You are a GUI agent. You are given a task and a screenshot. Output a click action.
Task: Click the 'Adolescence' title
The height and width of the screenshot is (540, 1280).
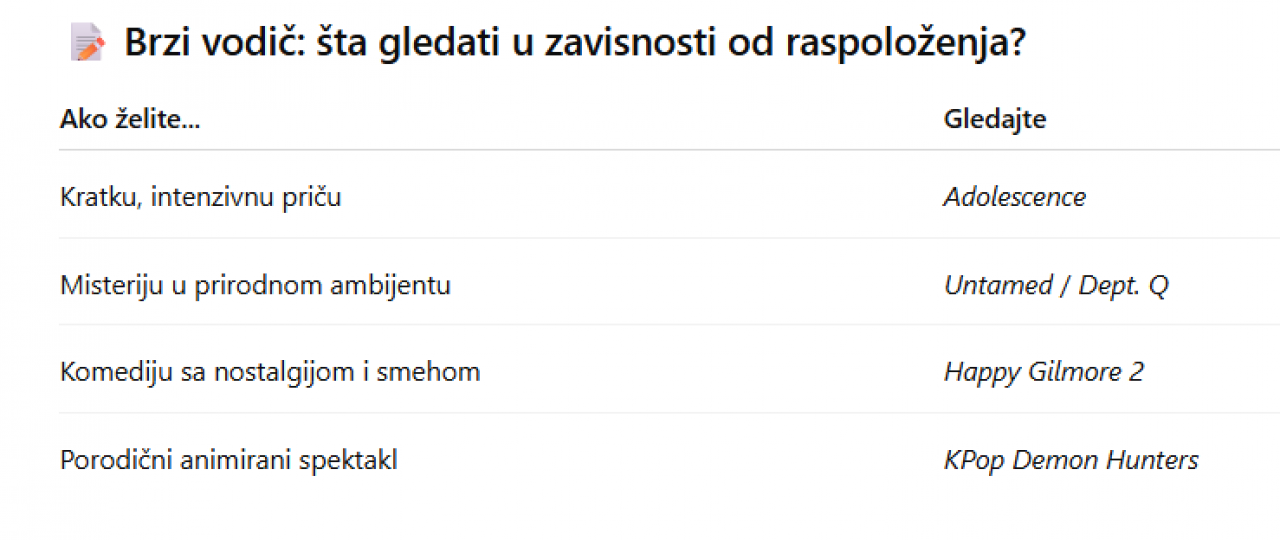1015,197
